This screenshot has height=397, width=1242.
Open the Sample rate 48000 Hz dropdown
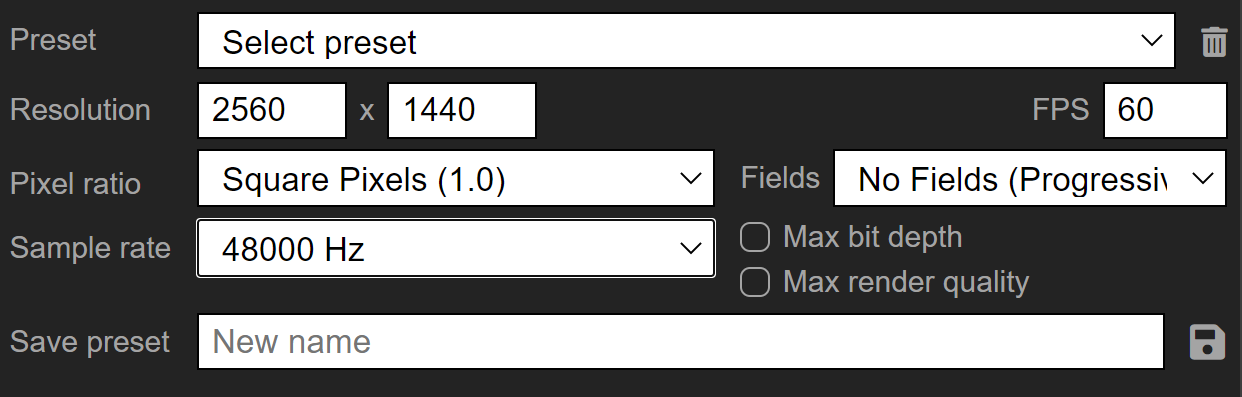[x=456, y=248]
